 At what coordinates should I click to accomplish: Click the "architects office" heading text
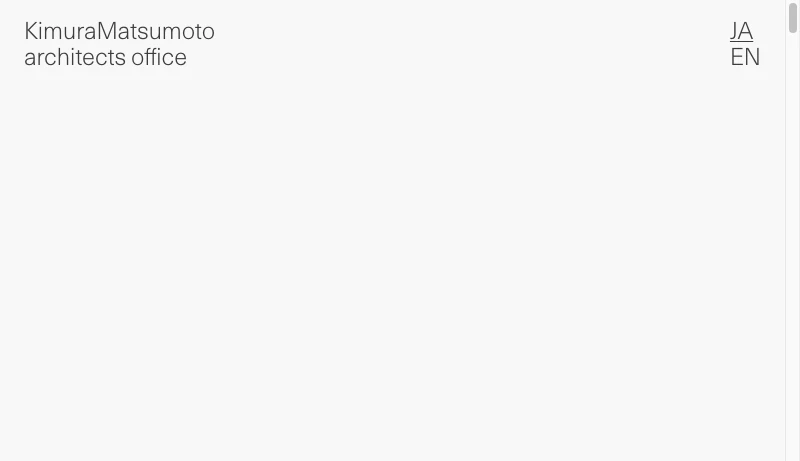click(x=105, y=58)
